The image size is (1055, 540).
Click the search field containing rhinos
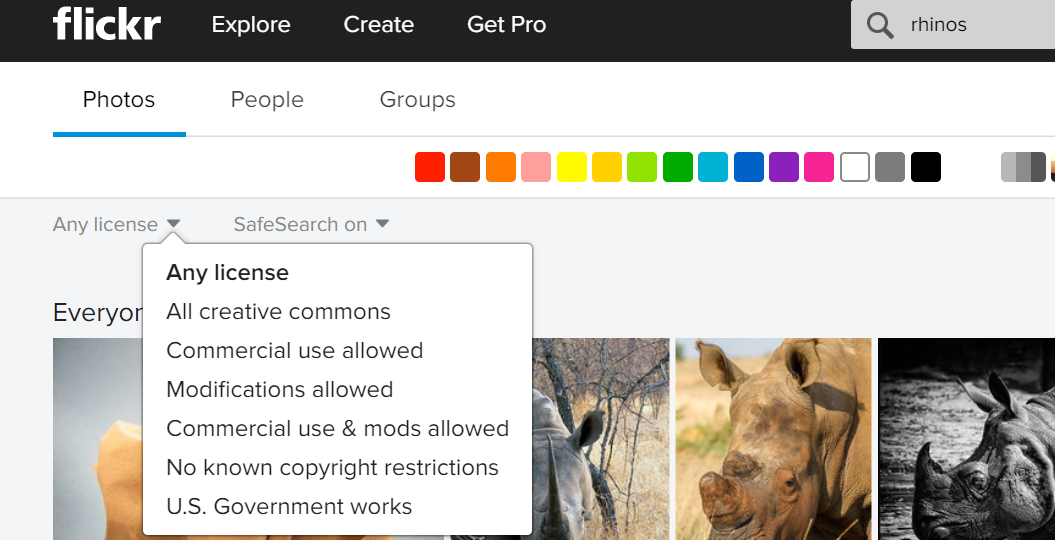975,25
